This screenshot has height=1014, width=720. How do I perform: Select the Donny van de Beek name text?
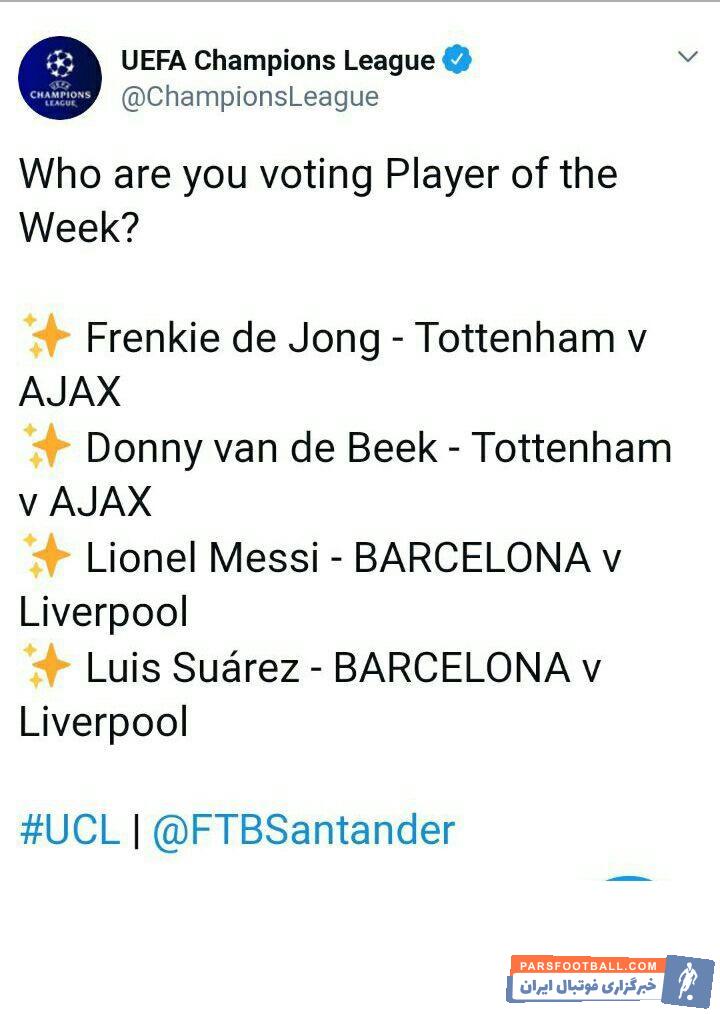click(x=261, y=448)
